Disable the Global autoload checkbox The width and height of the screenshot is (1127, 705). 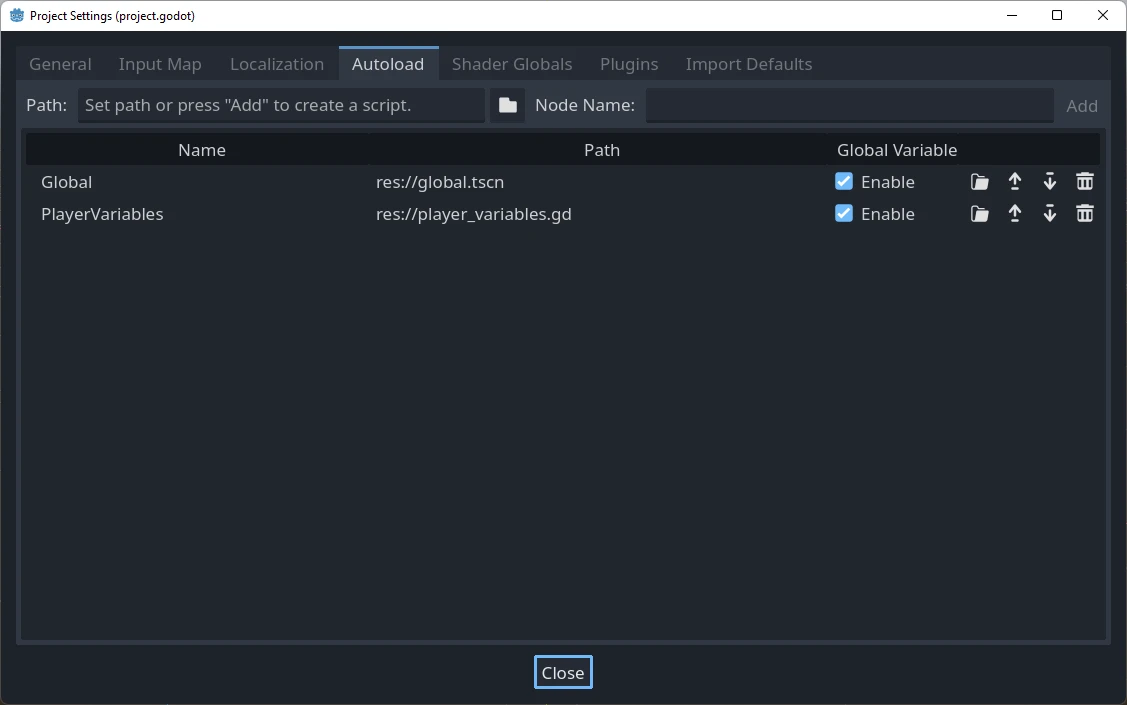pyautogui.click(x=843, y=181)
